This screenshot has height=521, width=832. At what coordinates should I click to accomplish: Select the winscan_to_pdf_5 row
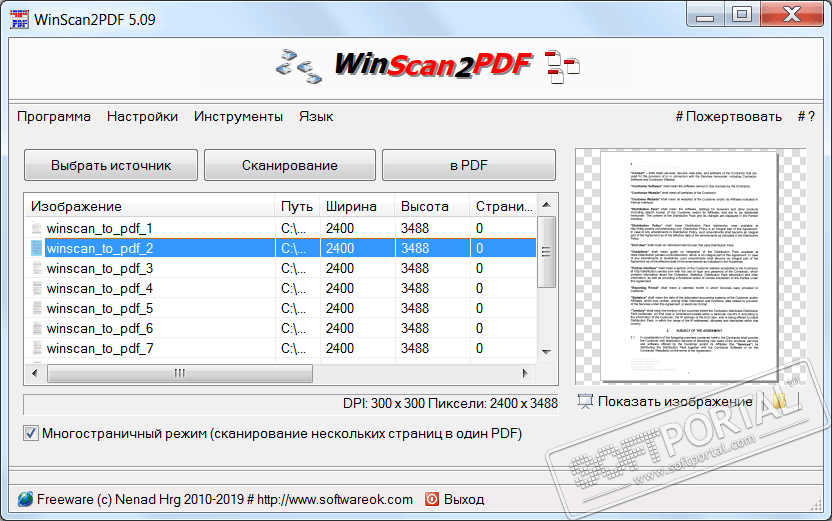tap(281, 308)
